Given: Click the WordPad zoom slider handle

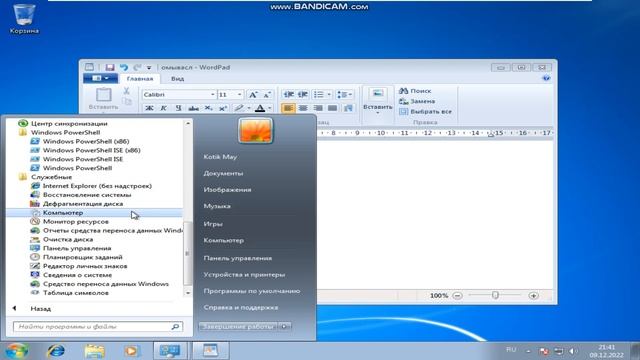Looking at the screenshot, I should 495,295.
